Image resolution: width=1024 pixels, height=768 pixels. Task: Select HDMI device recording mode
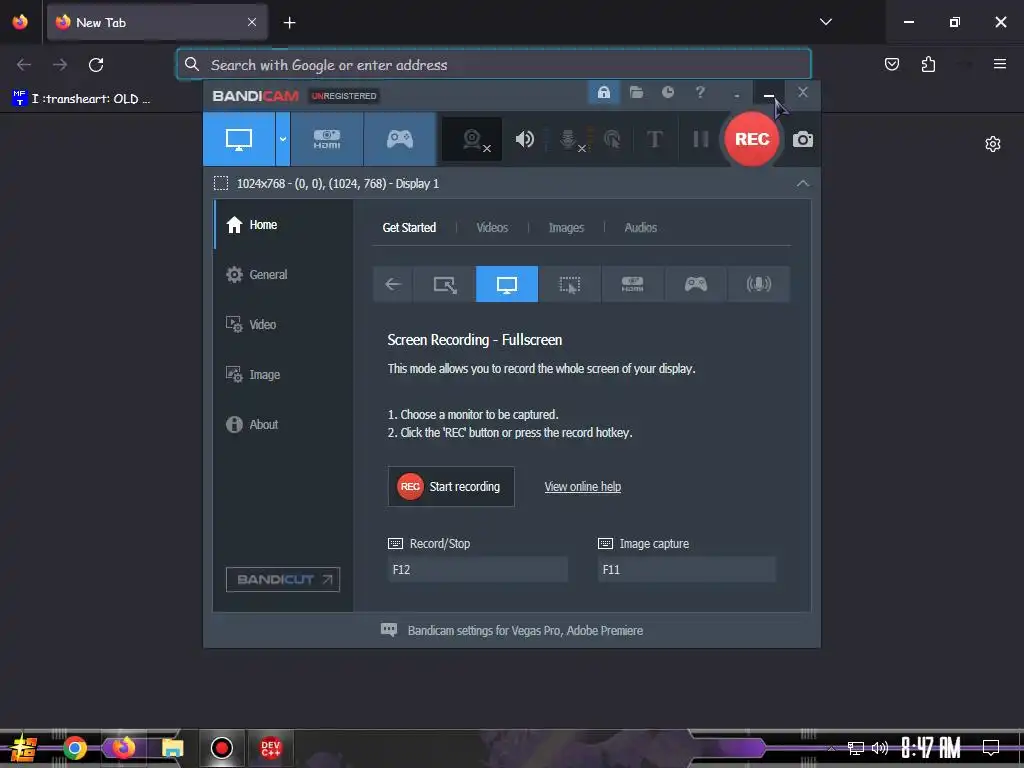click(327, 138)
